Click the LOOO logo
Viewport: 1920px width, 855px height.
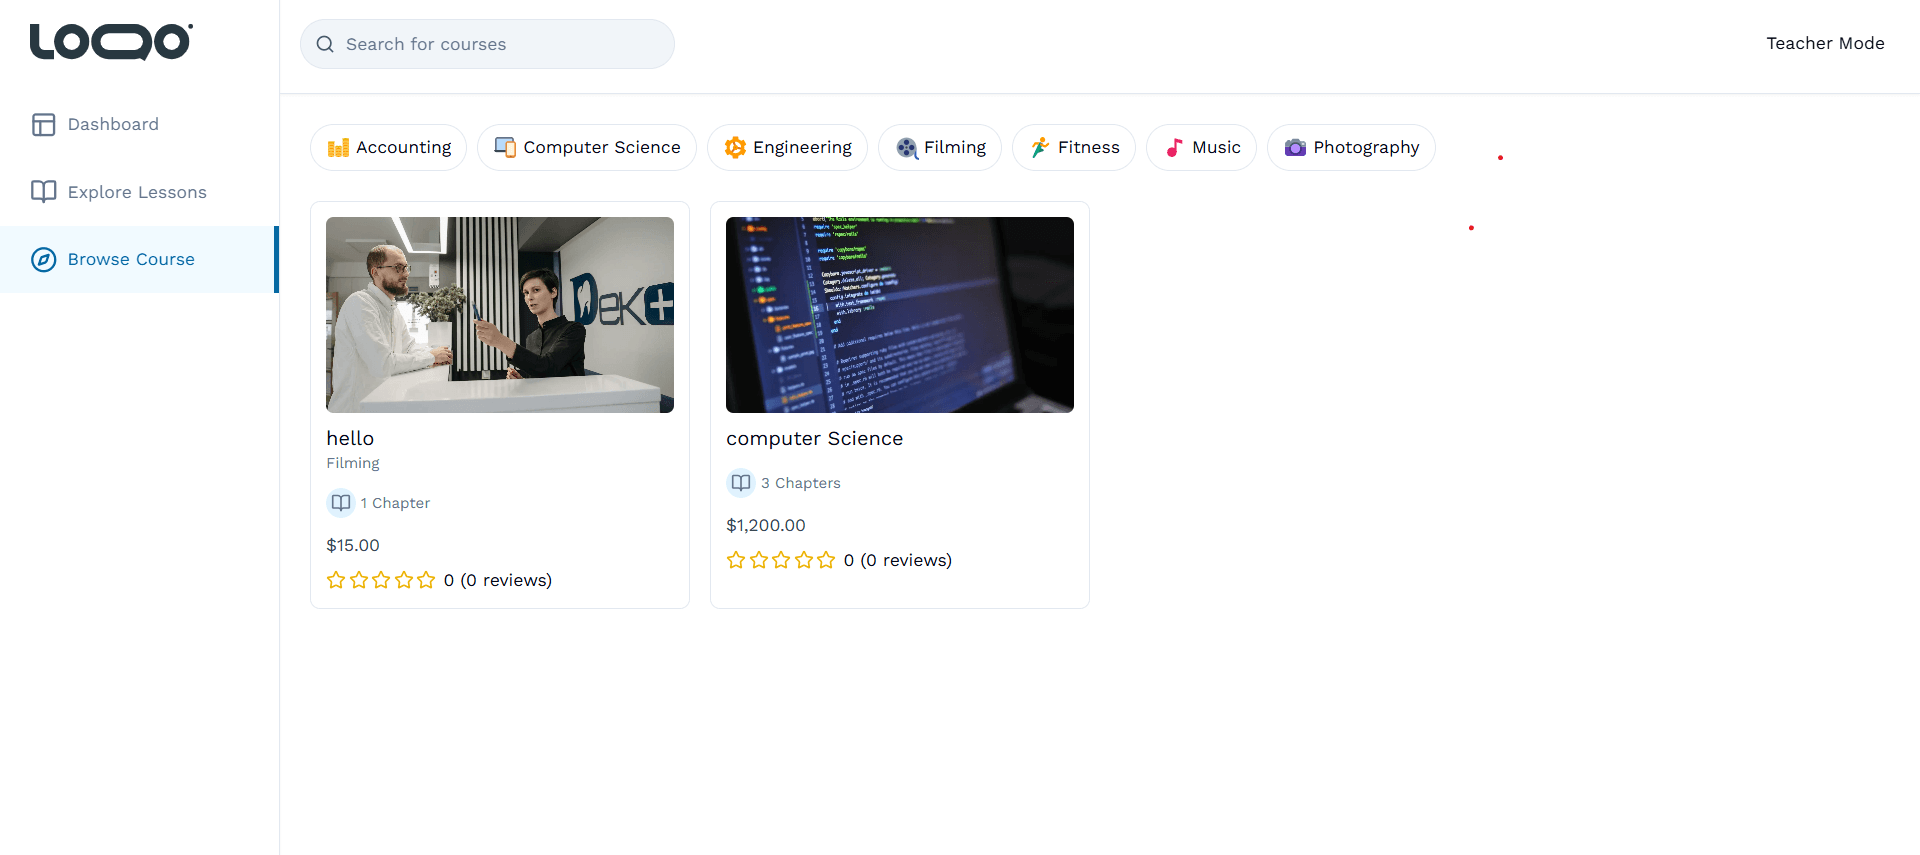(x=111, y=42)
